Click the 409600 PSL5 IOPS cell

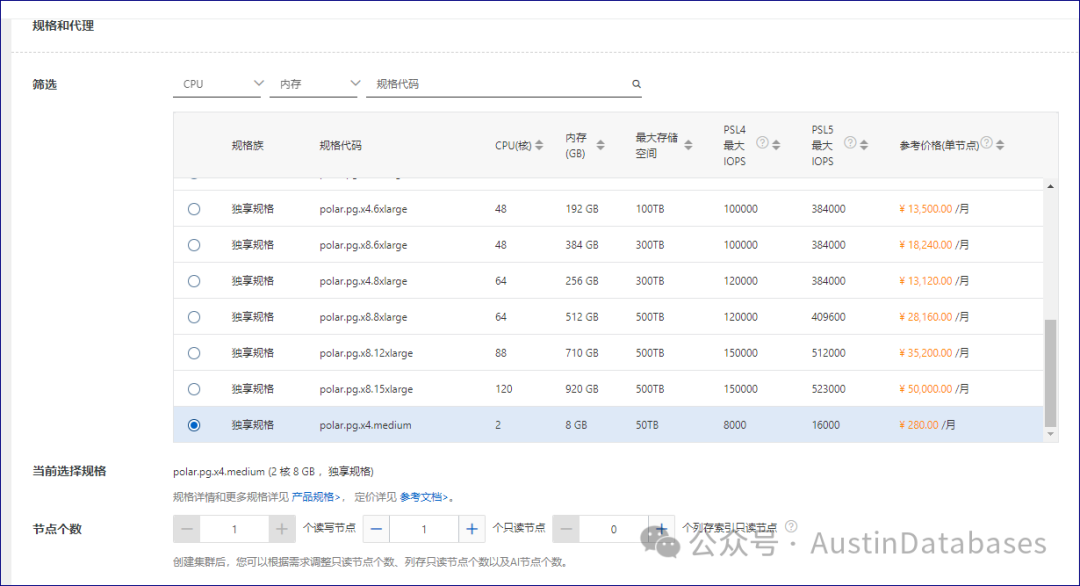(829, 317)
